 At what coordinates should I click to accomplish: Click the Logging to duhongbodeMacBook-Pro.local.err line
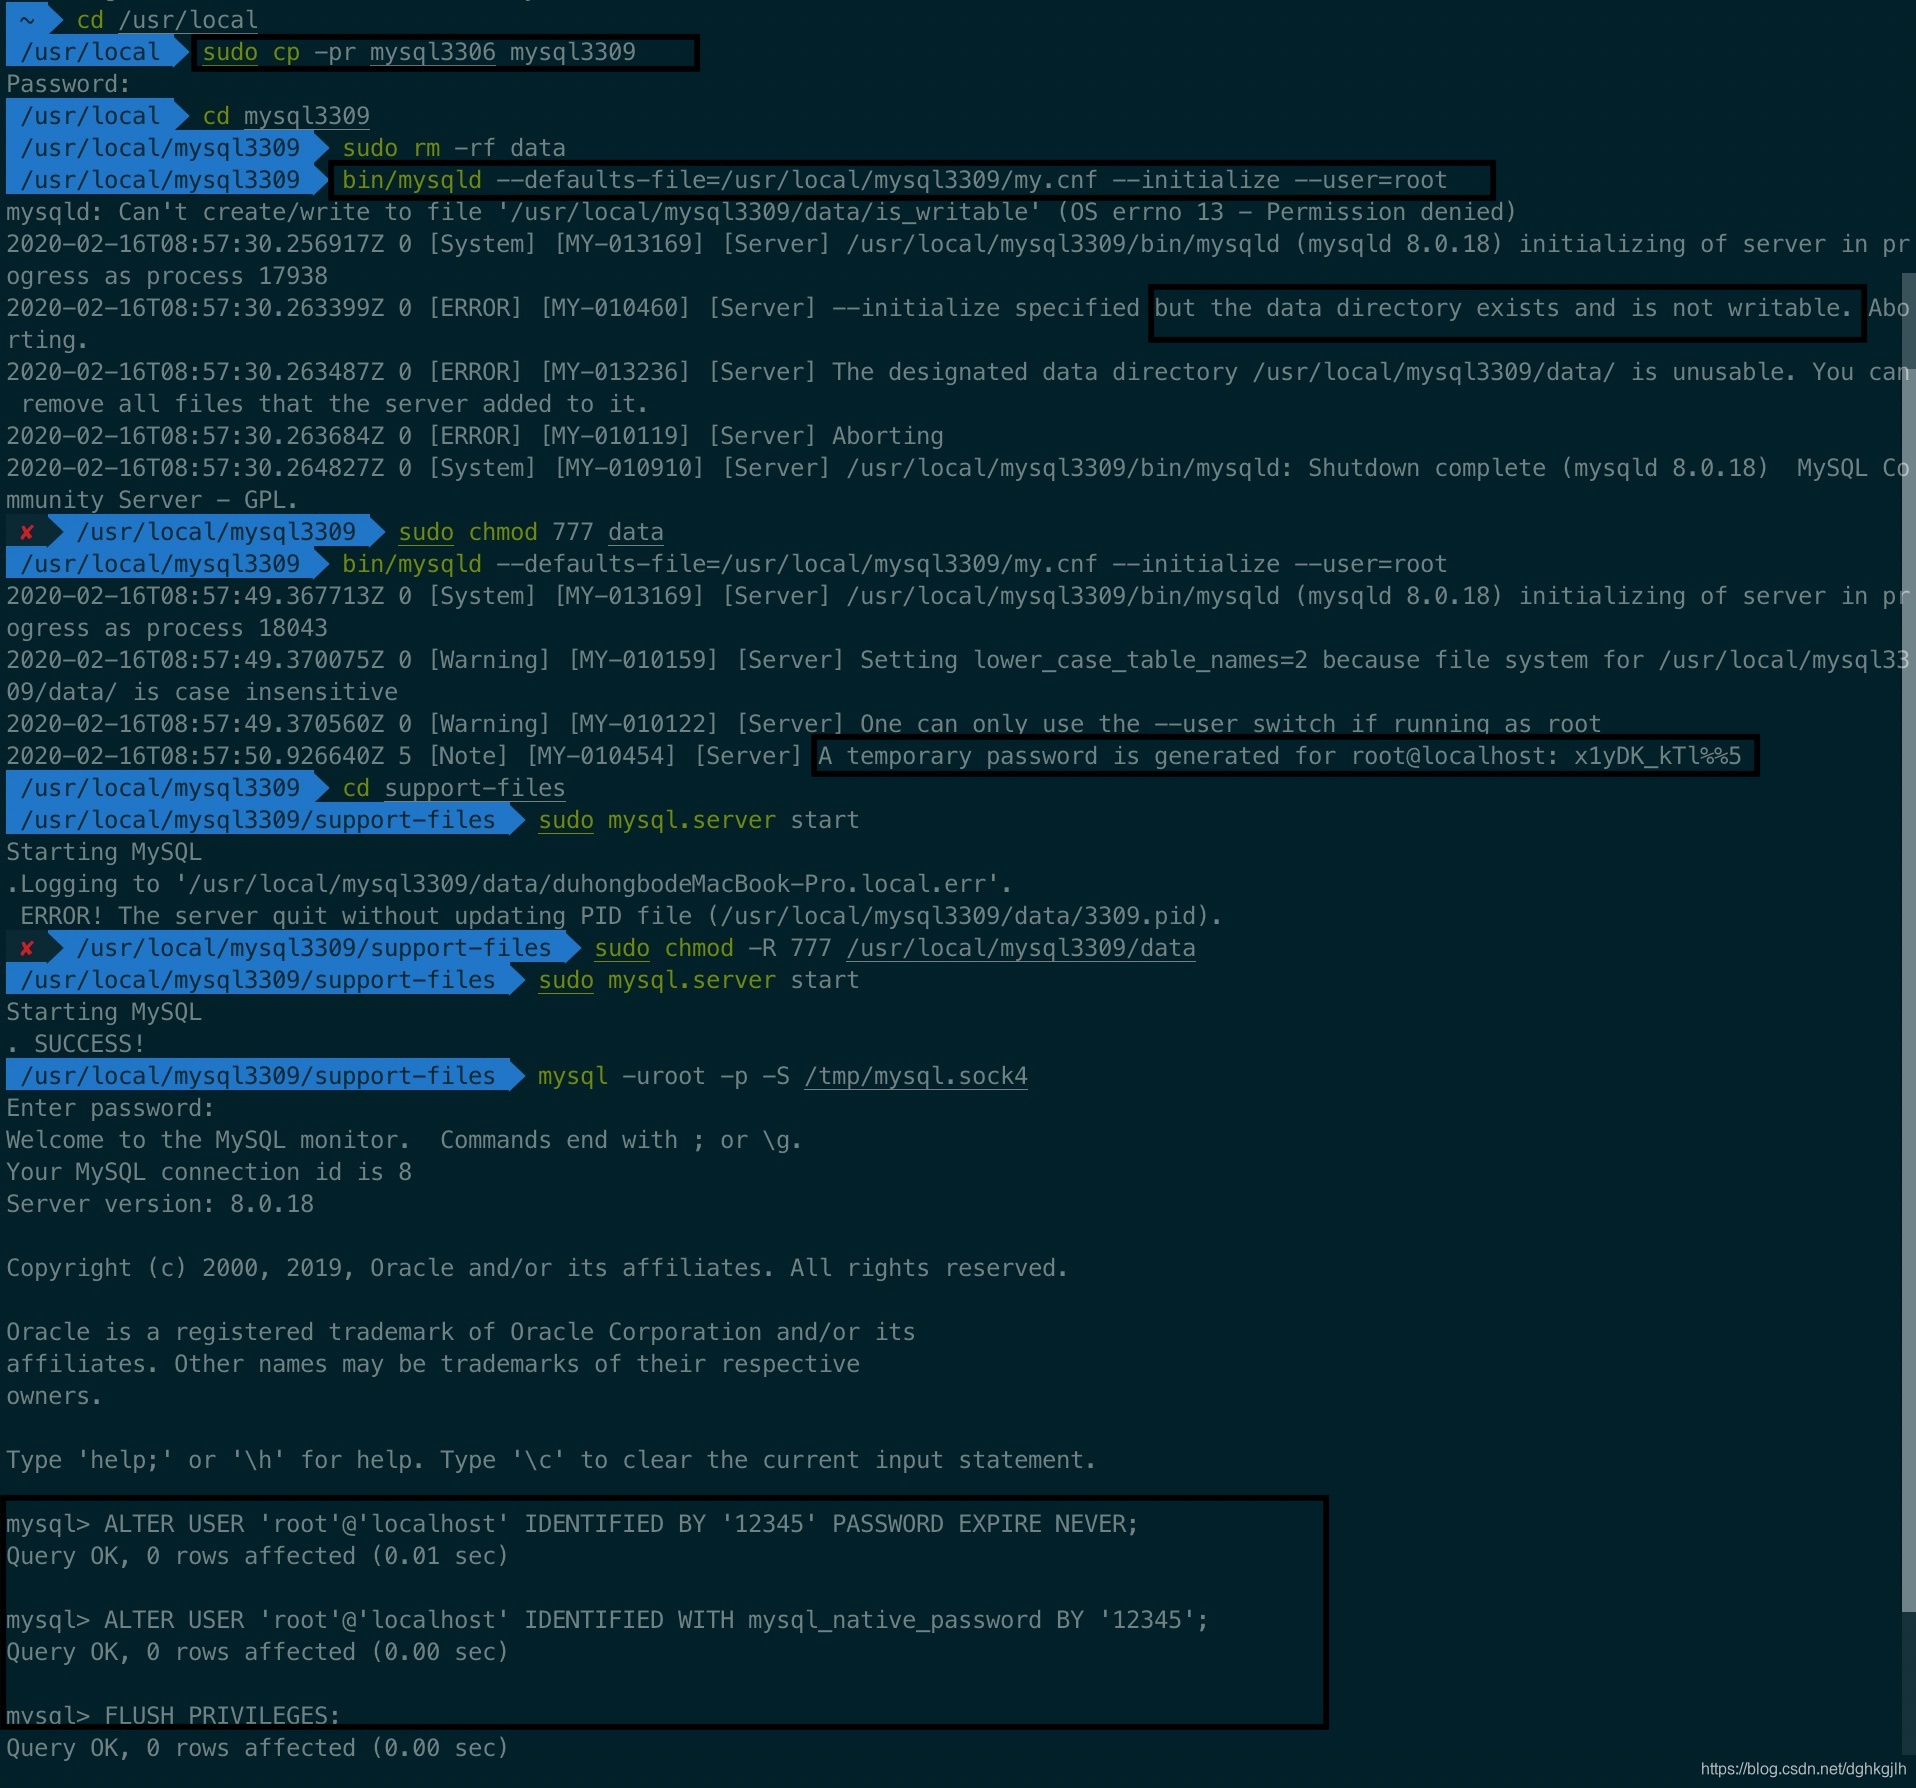[x=509, y=884]
